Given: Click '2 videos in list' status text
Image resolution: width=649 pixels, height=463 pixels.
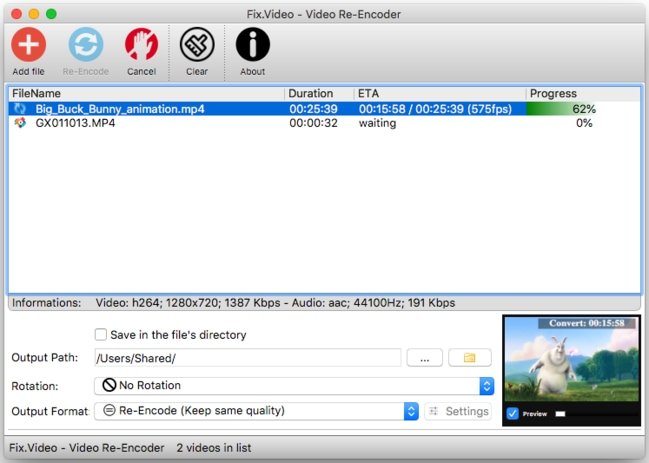Looking at the screenshot, I should tap(214, 448).
